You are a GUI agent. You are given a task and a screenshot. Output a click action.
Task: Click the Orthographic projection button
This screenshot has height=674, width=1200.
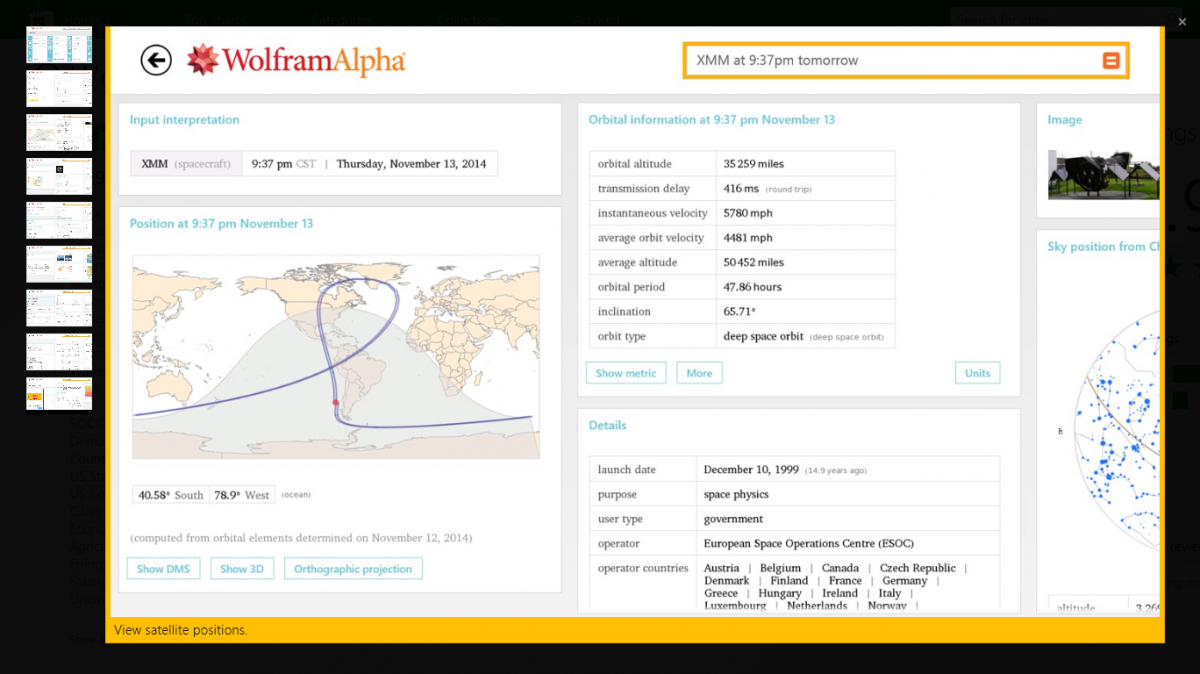click(x=353, y=568)
